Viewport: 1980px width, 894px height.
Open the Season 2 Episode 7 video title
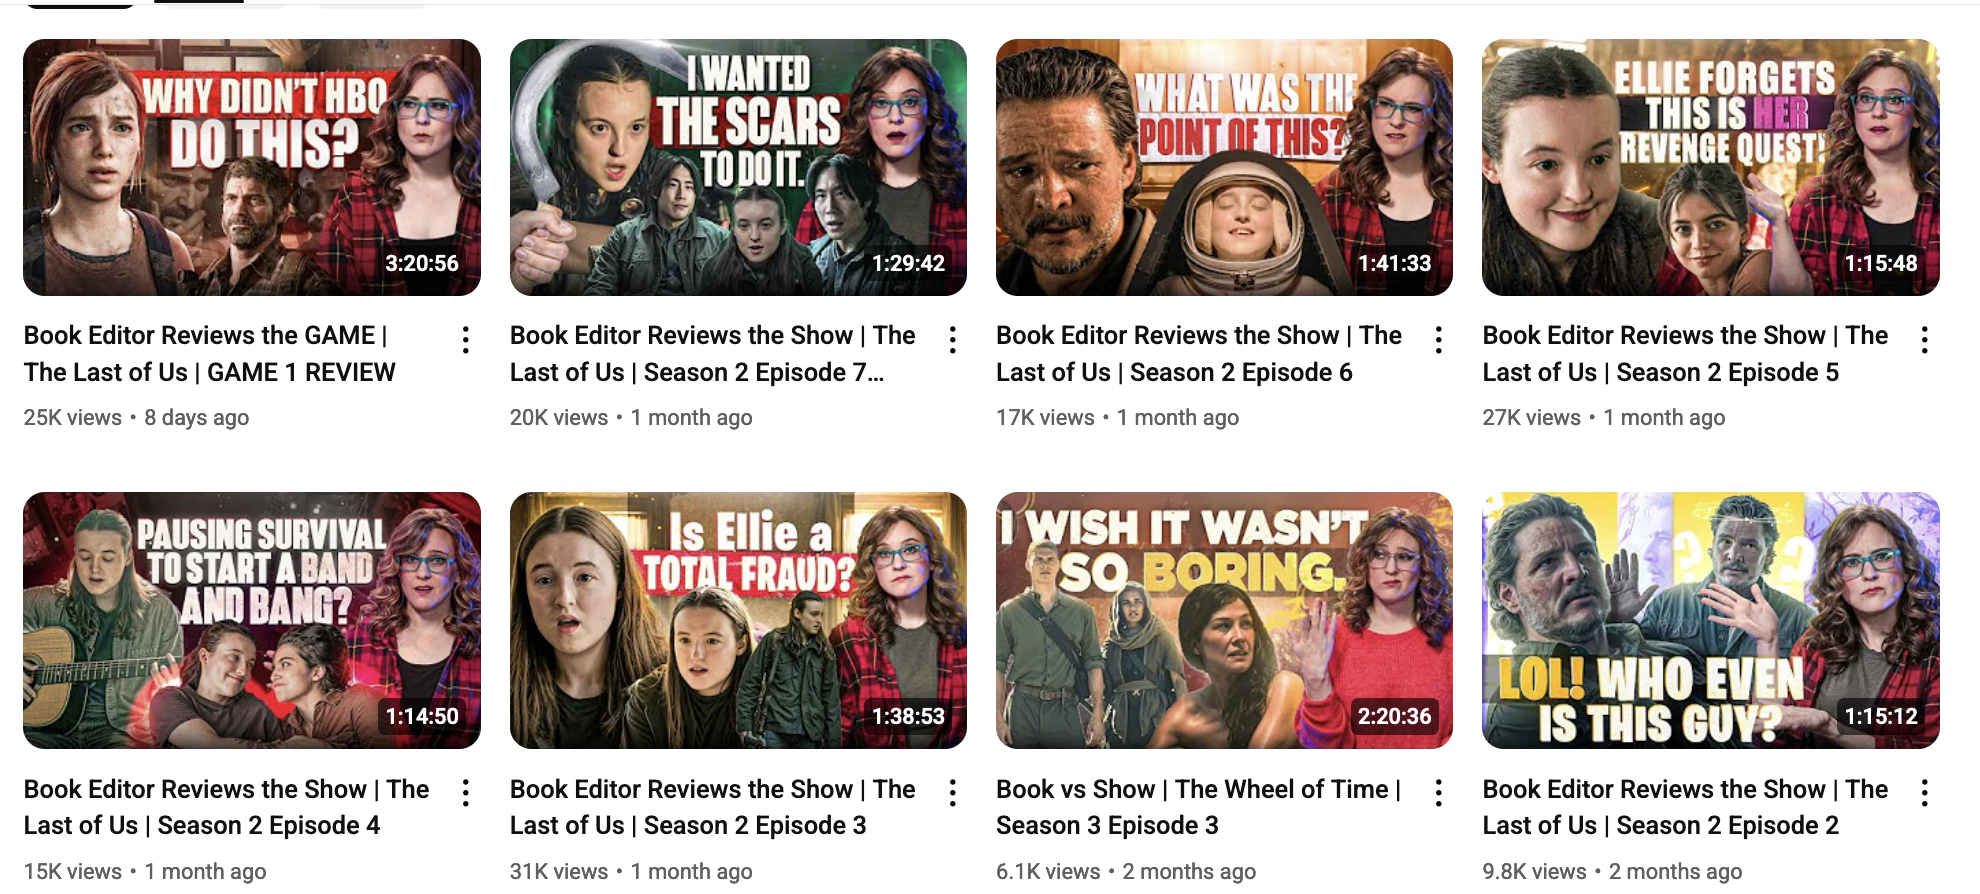(713, 354)
